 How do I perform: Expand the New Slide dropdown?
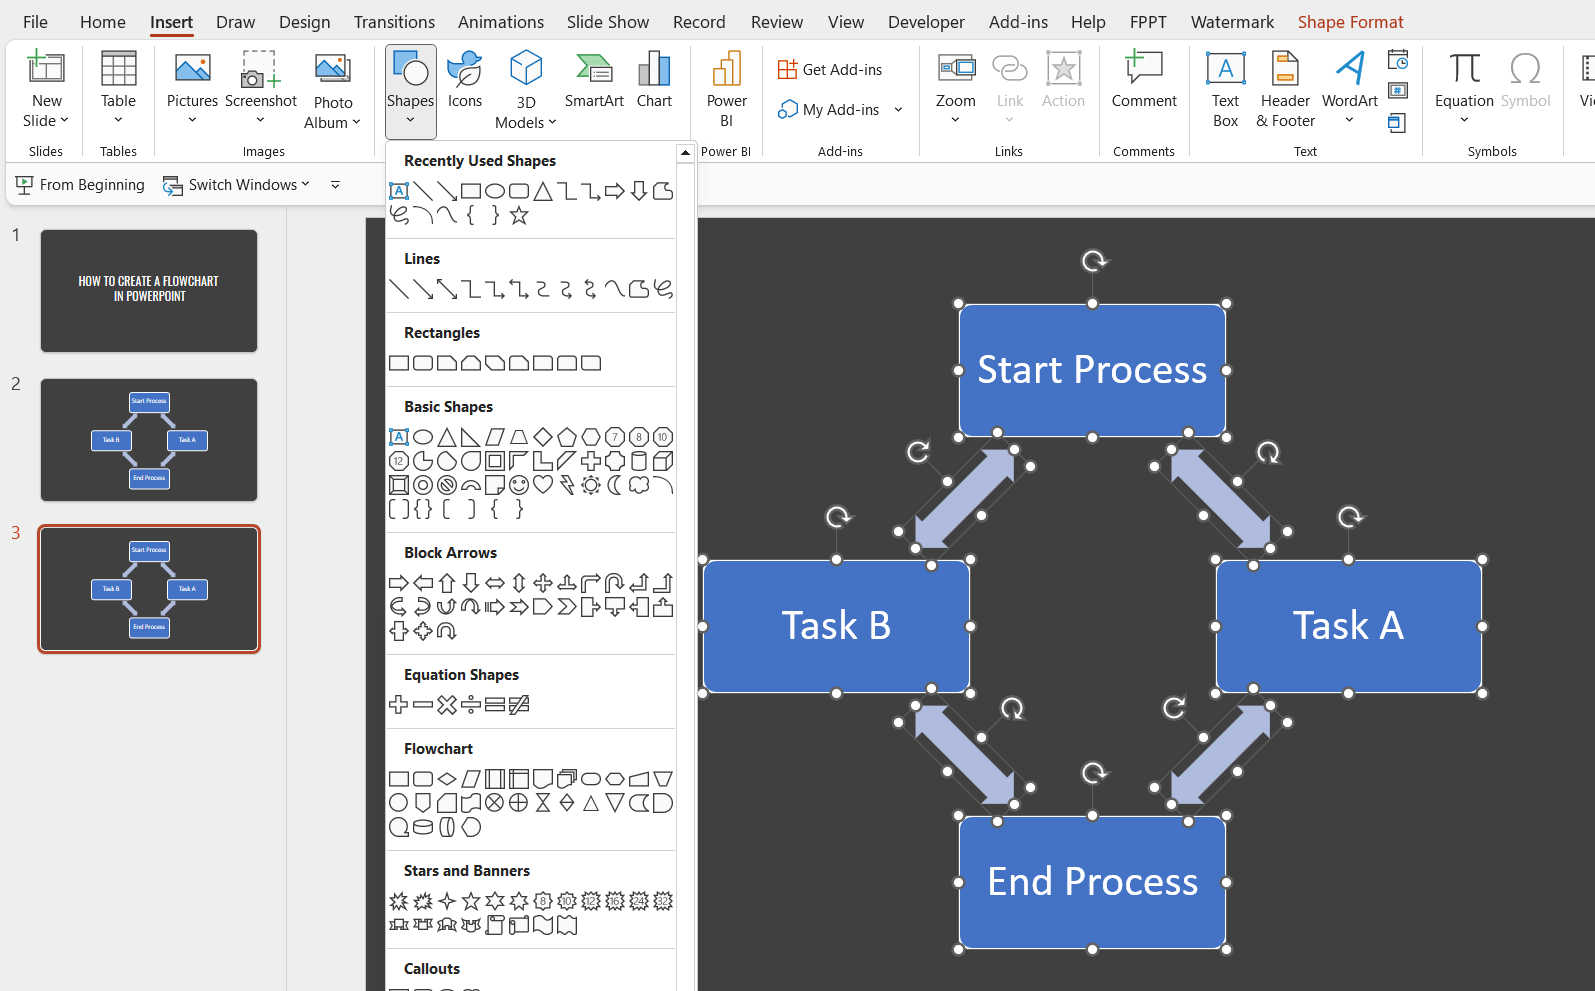[x=47, y=121]
